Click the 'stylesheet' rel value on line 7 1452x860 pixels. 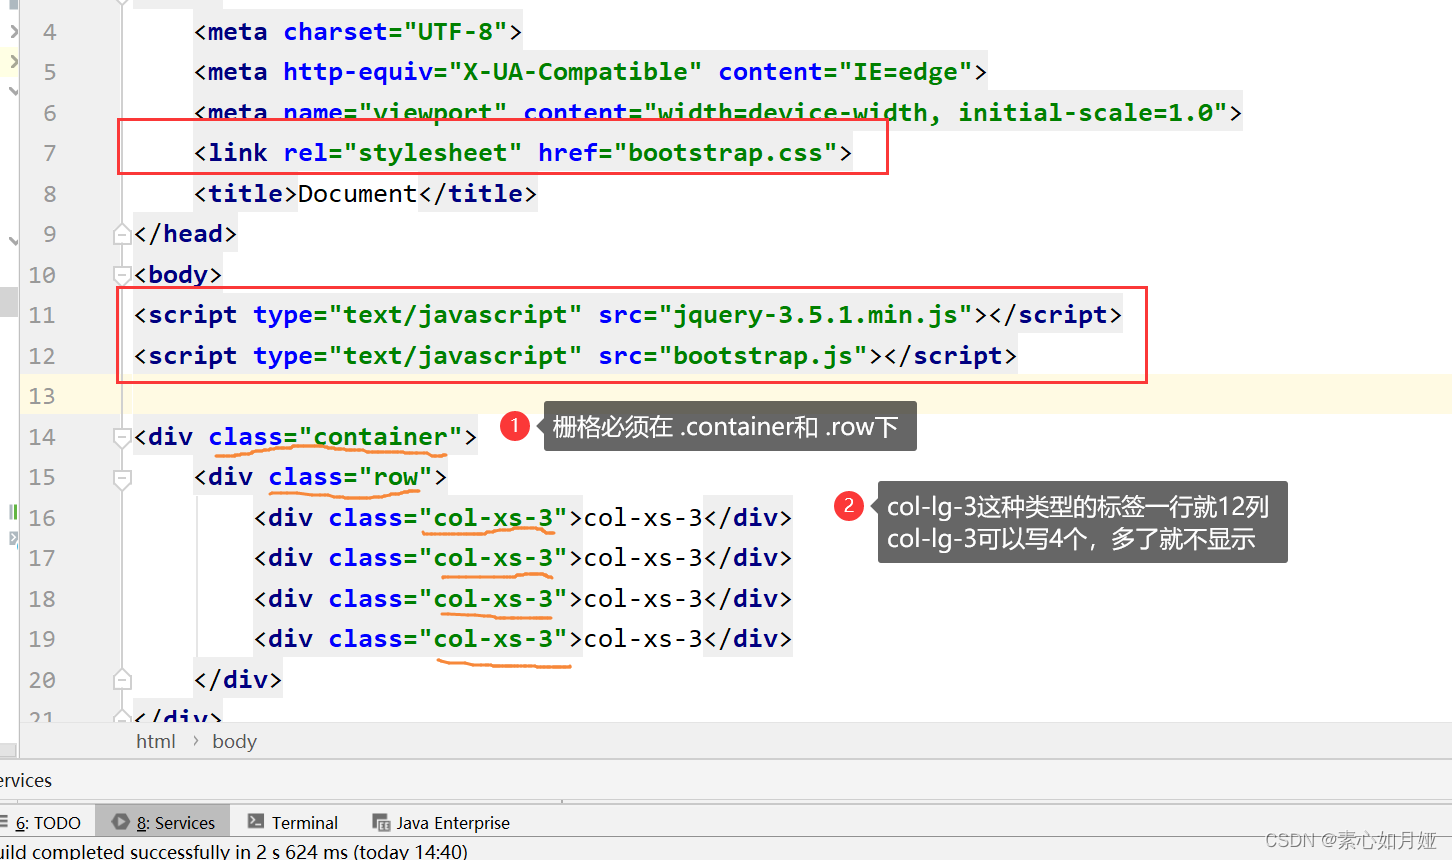pos(433,153)
